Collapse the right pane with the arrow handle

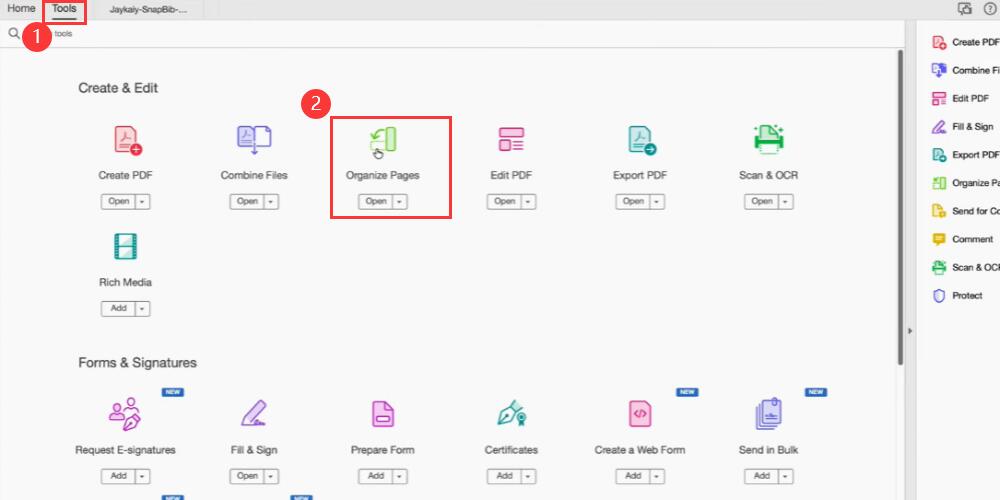(x=910, y=331)
